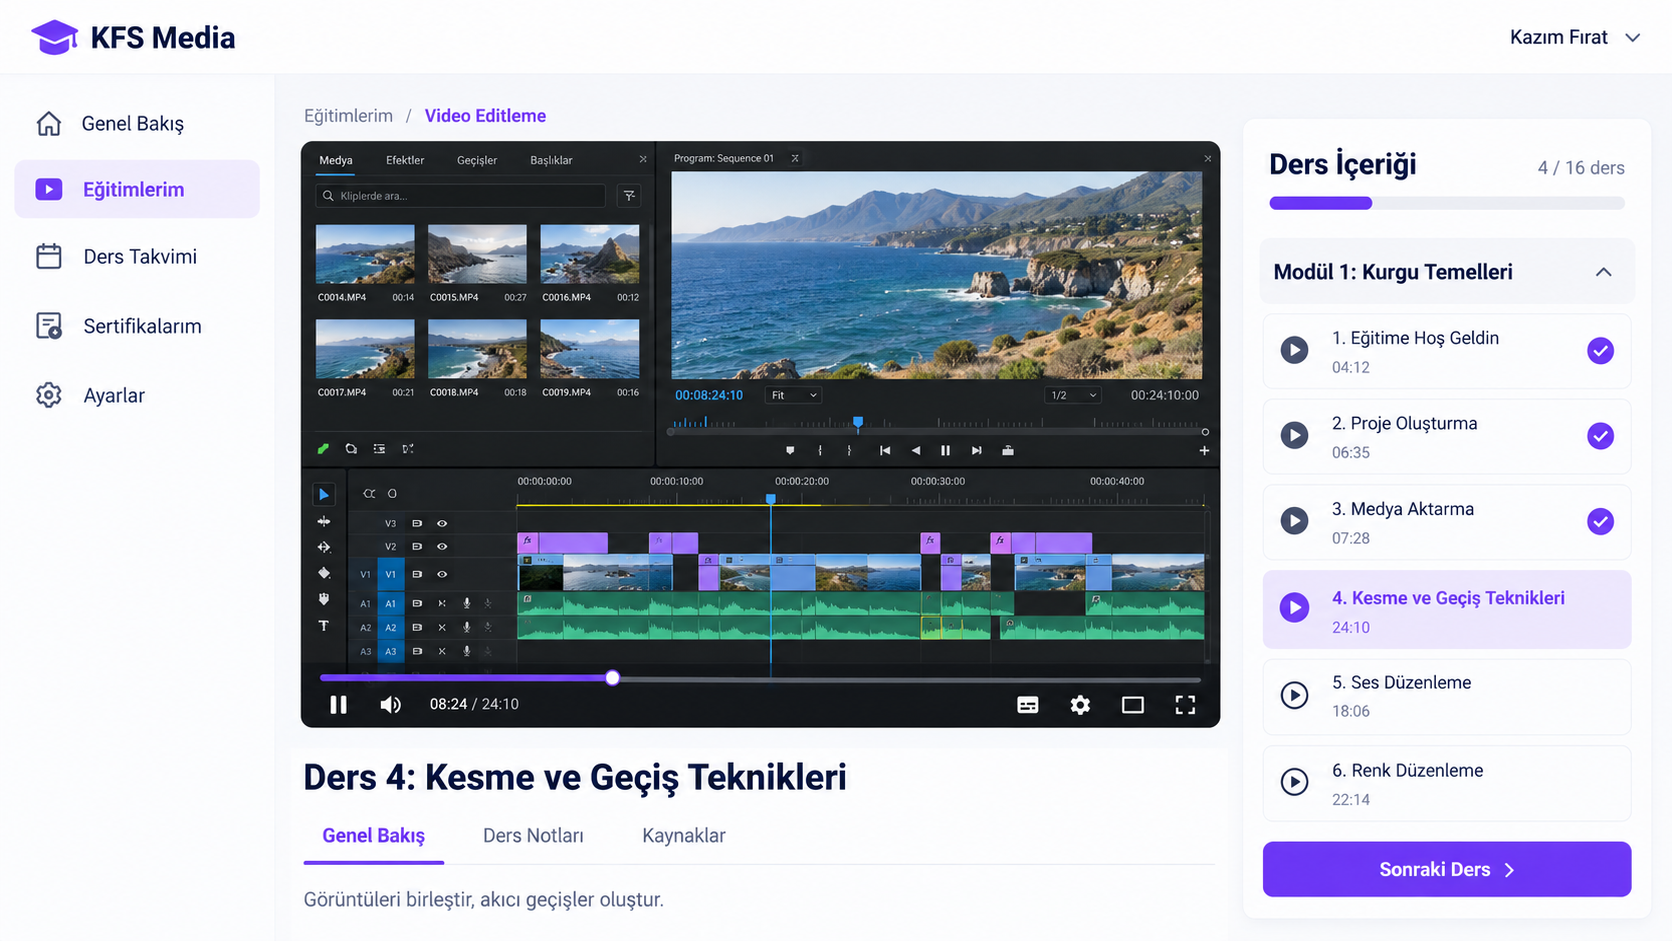Collapse Modül 1: Kurgu Temelleri section
Image resolution: width=1672 pixels, height=941 pixels.
[x=1447, y=272]
